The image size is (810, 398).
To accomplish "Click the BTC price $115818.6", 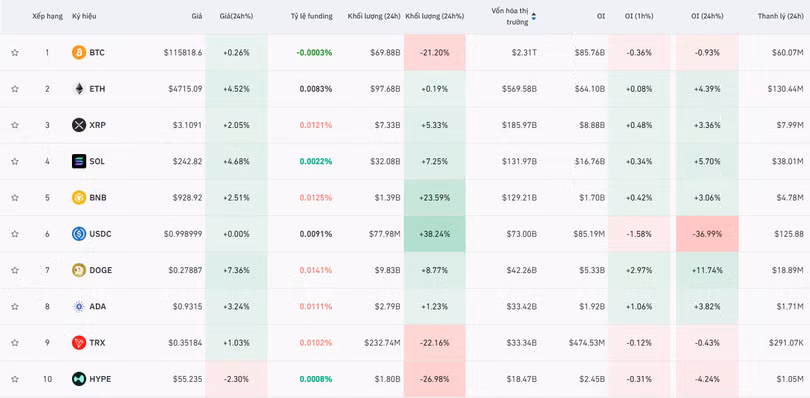I will 183,53.
